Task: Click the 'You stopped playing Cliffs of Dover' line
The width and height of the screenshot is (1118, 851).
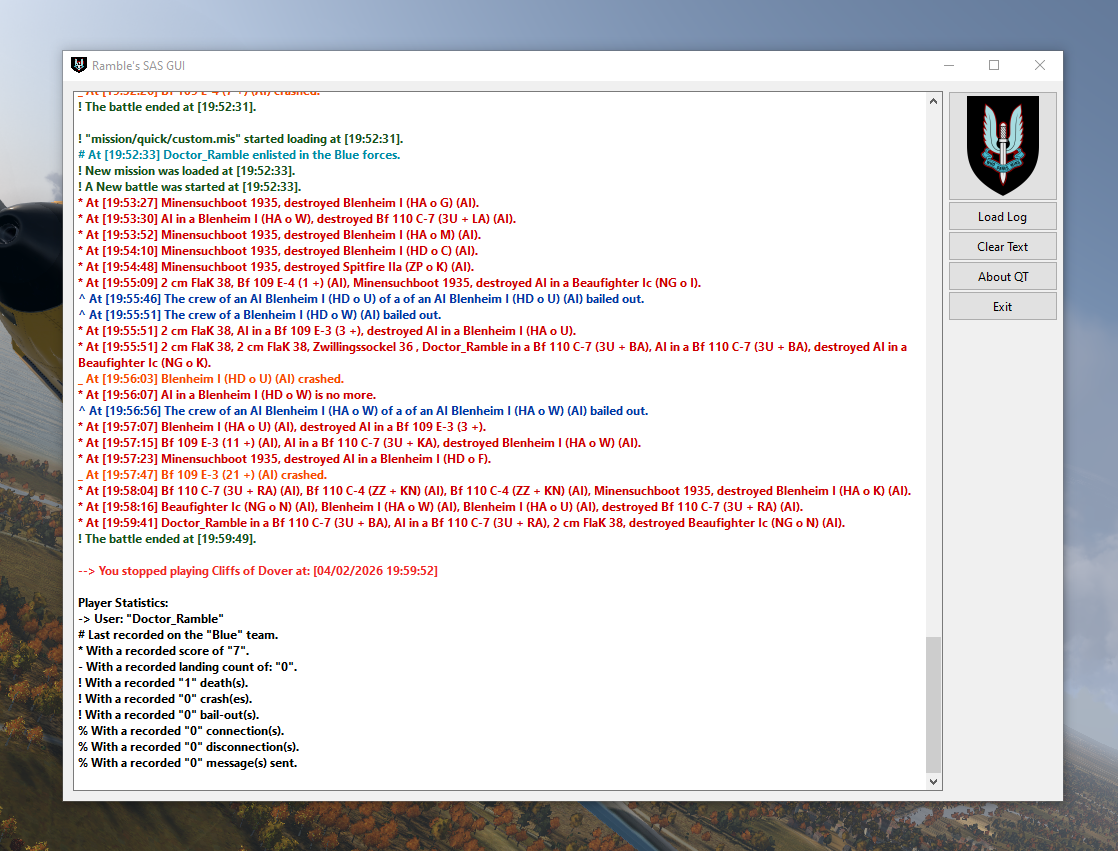Action: pyautogui.click(x=258, y=571)
